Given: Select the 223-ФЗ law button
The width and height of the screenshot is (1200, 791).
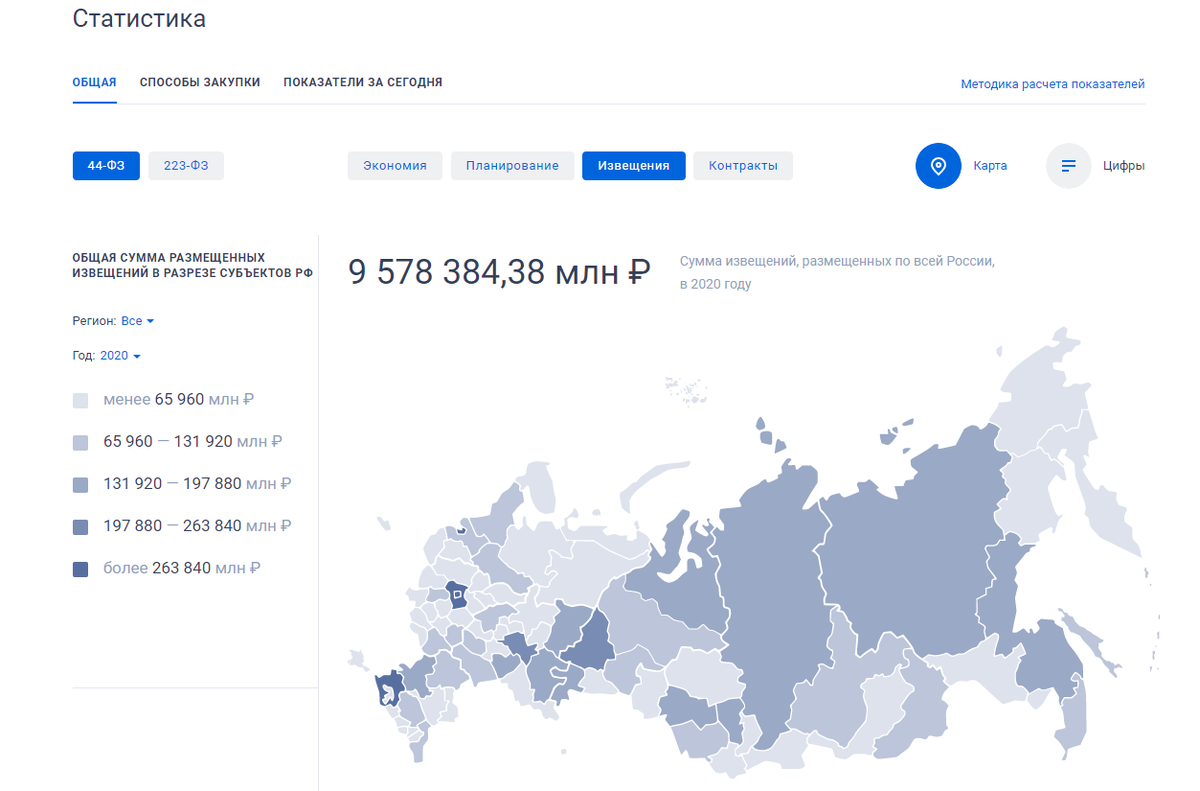Looking at the screenshot, I should point(186,166).
